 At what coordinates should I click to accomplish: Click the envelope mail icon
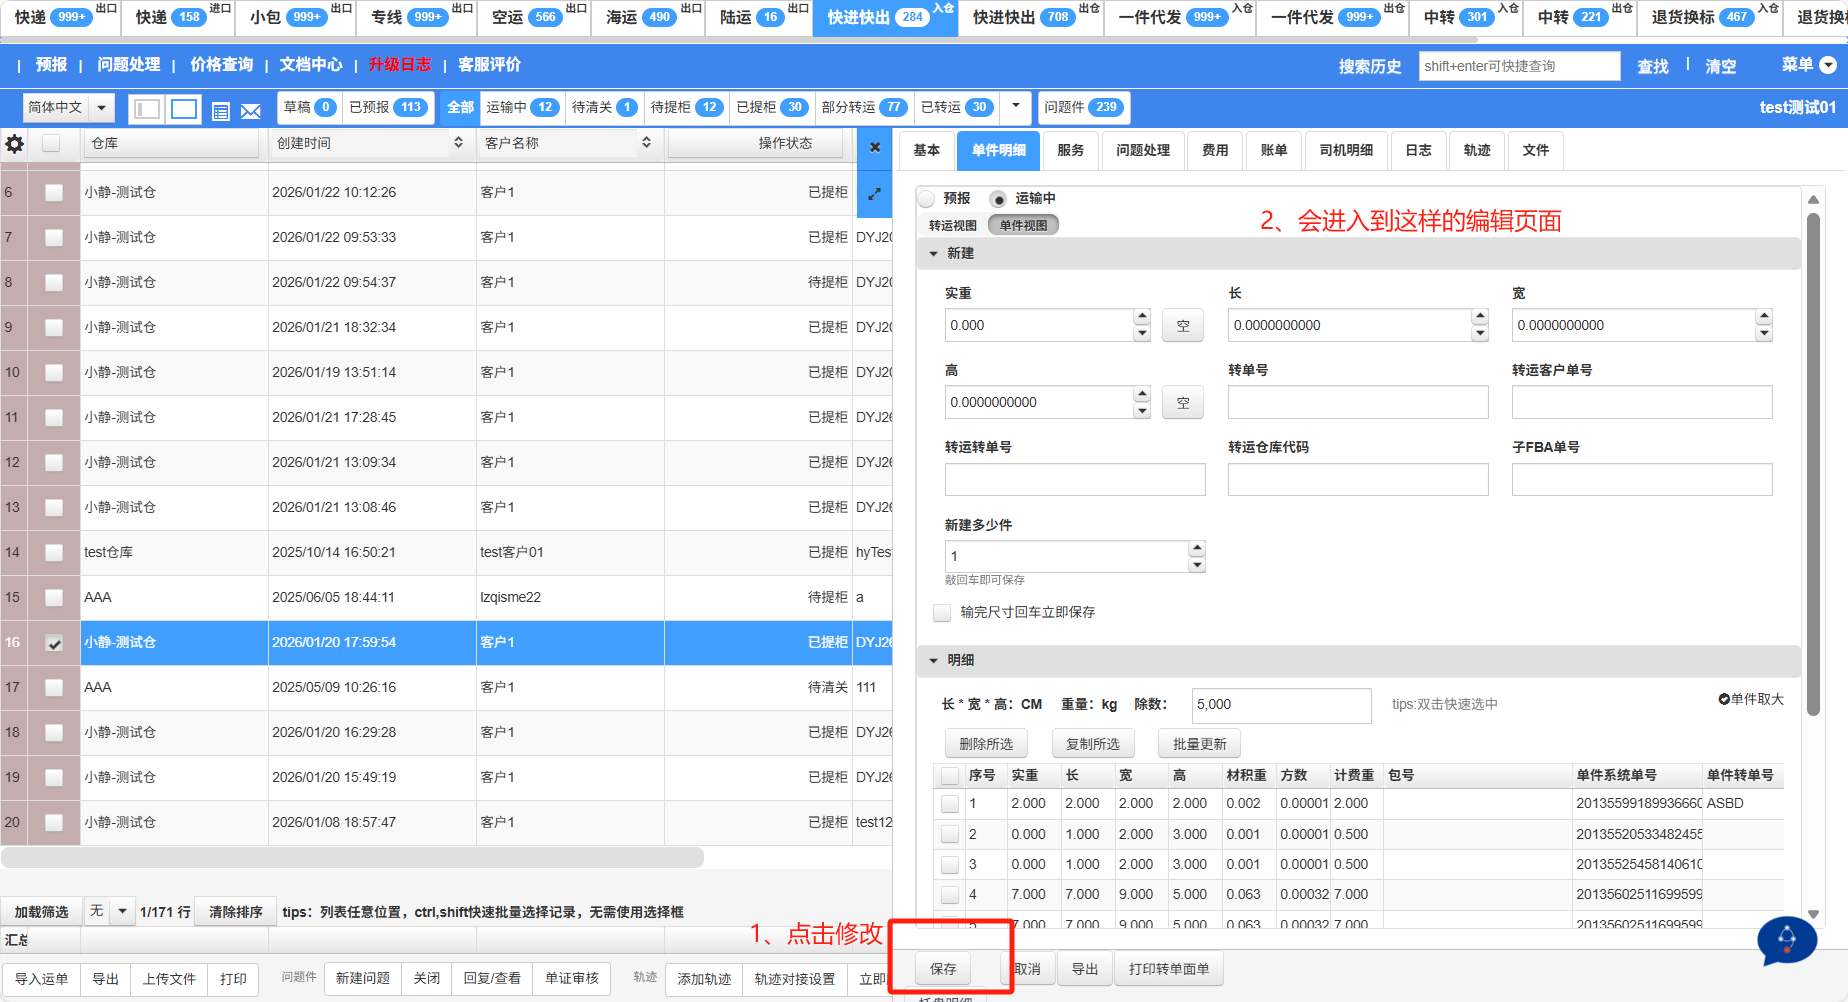tap(251, 111)
